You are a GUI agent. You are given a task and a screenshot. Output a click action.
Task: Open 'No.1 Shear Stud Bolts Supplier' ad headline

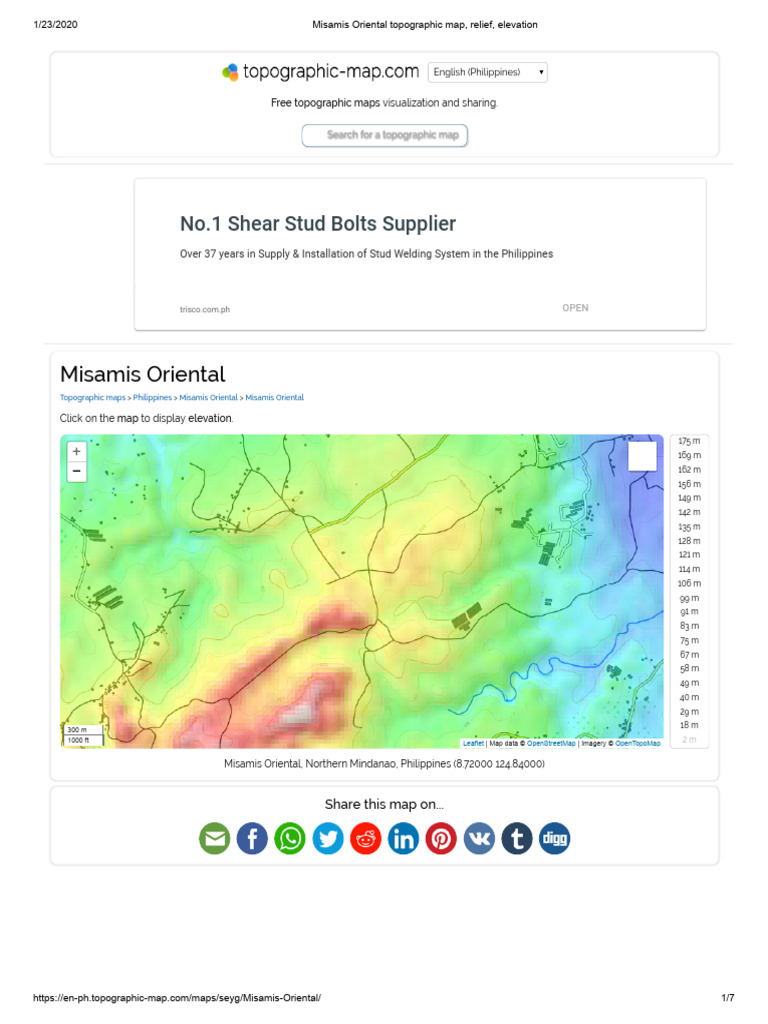coord(318,223)
